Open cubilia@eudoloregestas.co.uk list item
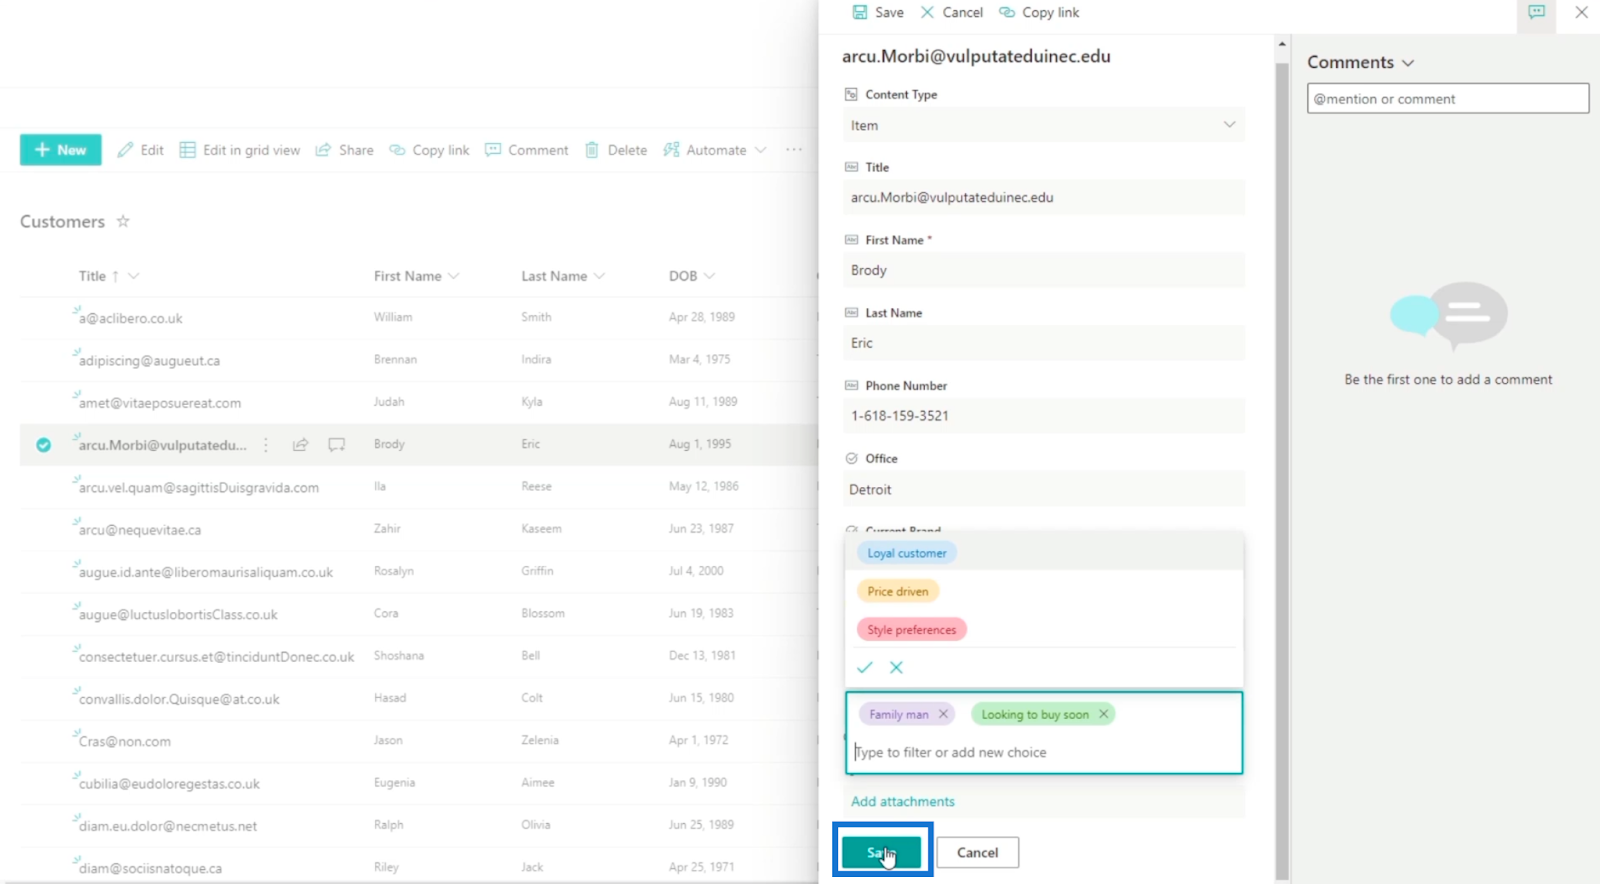 coord(169,784)
